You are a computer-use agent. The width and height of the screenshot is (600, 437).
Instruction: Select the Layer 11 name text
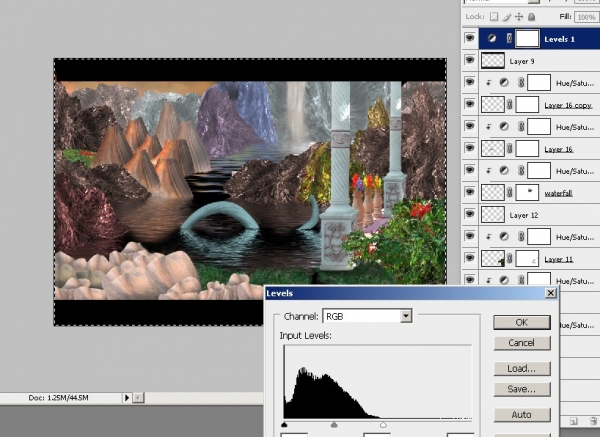[x=559, y=259]
